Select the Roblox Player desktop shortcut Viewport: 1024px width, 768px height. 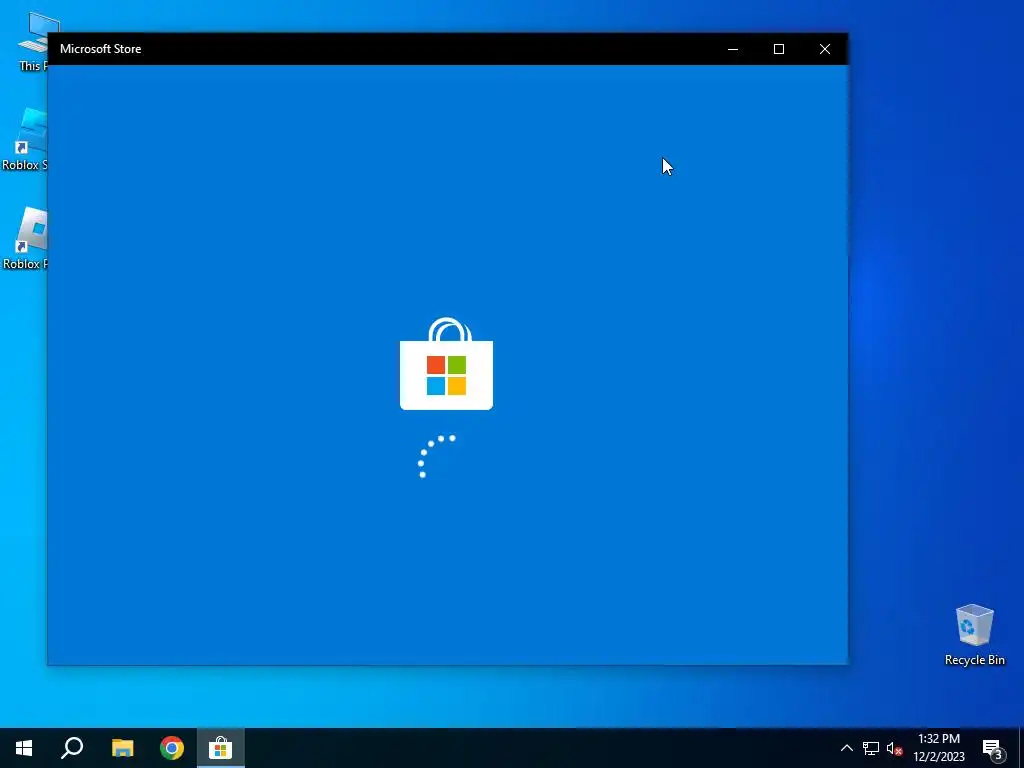pyautogui.click(x=25, y=238)
